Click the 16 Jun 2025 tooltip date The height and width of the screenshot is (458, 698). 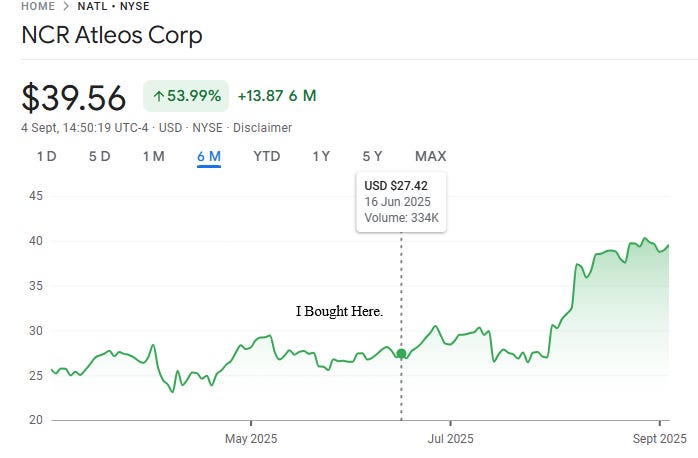[398, 202]
